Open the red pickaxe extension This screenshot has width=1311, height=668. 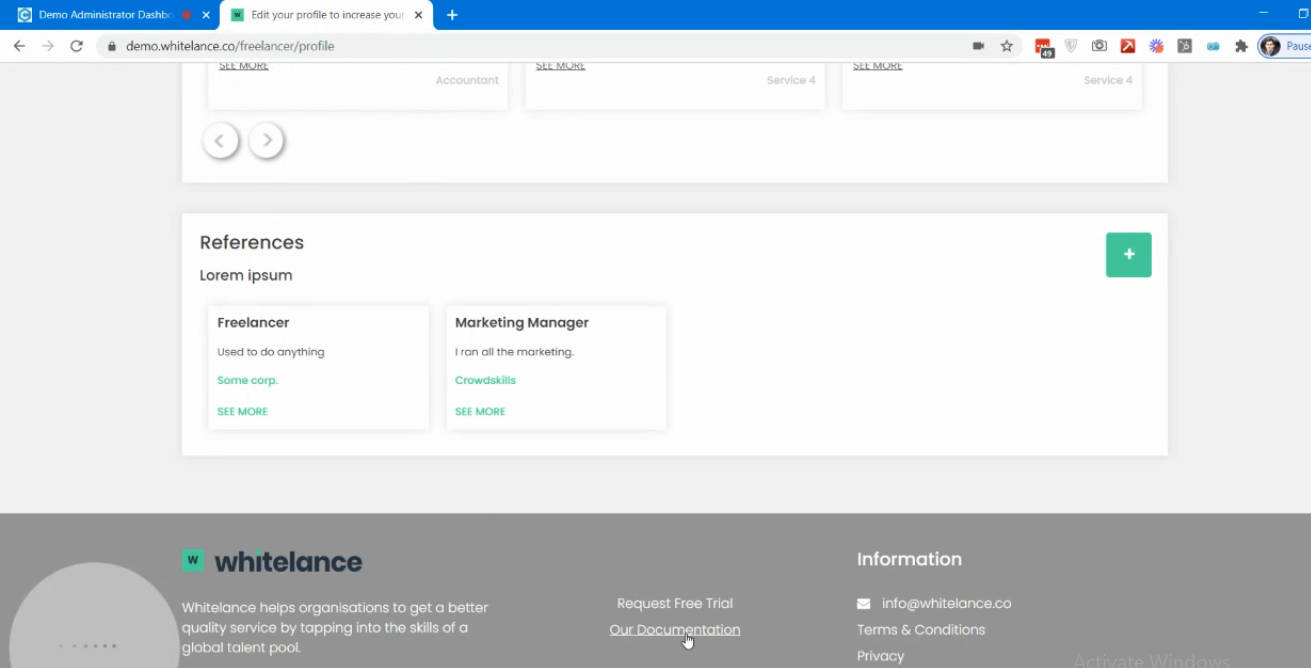tap(1128, 46)
